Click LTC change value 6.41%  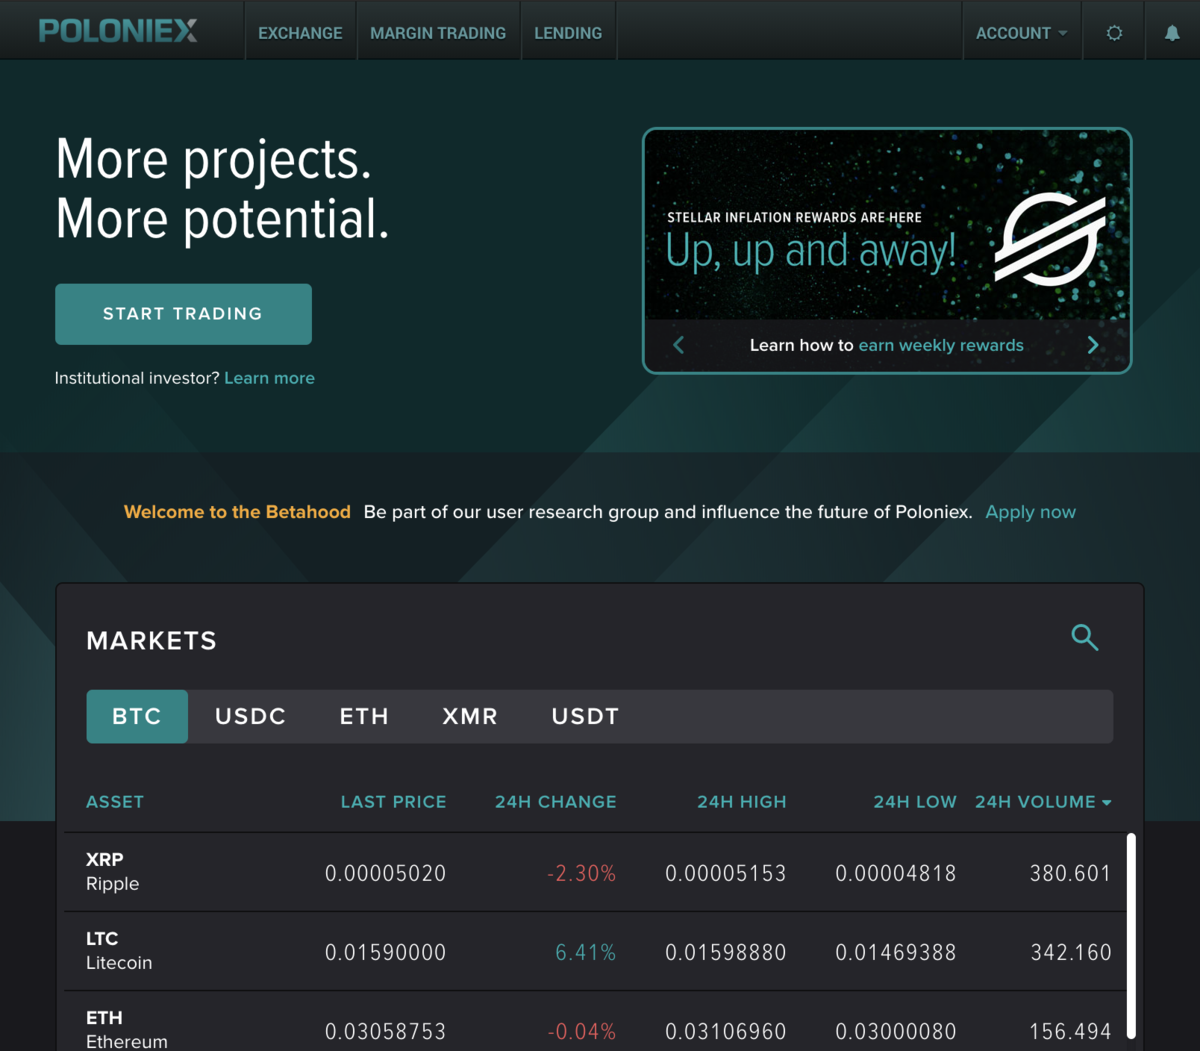pyautogui.click(x=585, y=952)
